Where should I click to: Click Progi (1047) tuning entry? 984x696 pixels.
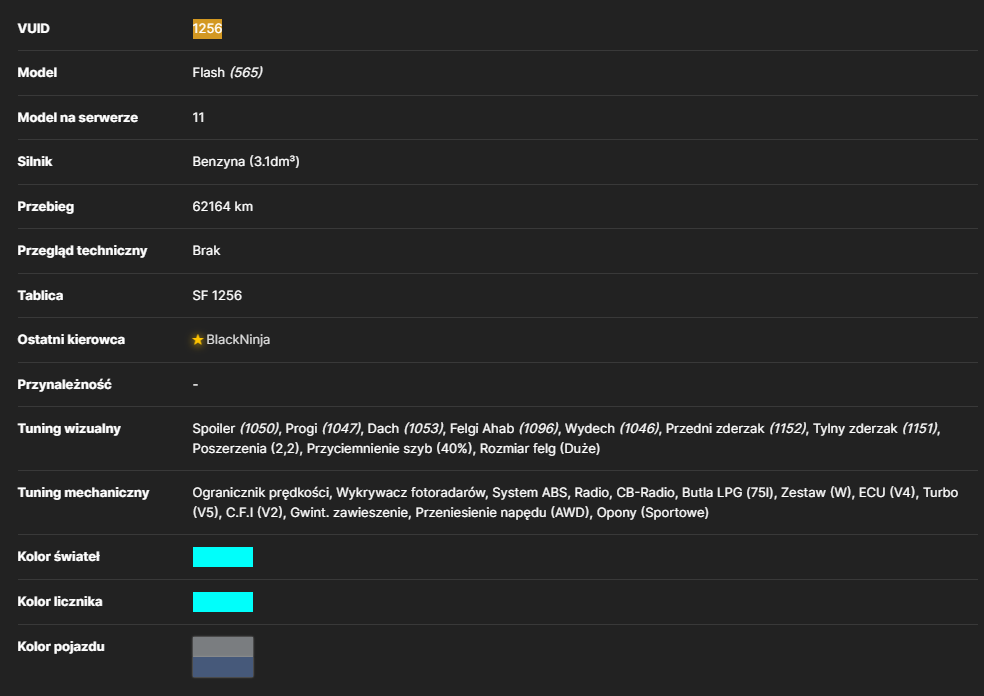(x=323, y=429)
